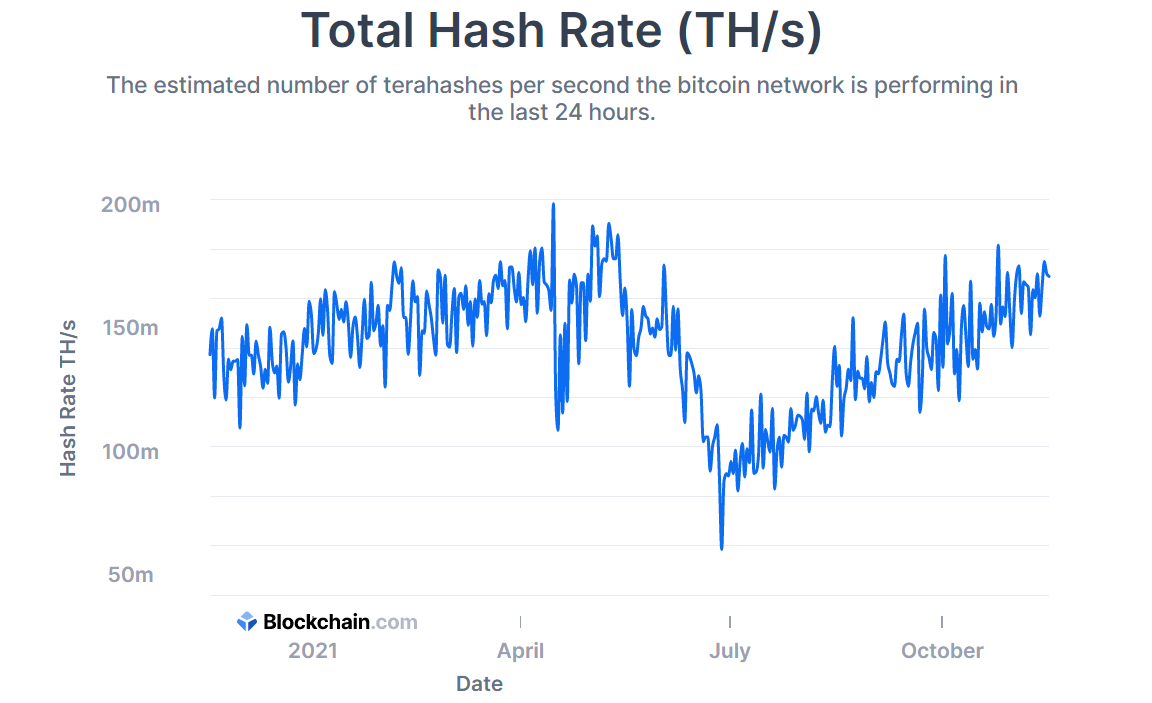
Task: Click the Date axis title
Action: (480, 684)
